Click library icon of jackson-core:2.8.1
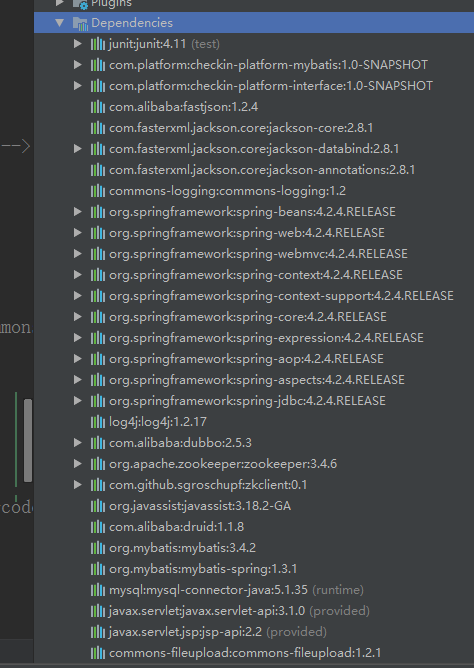Screen dimensions: 474x668 (98, 127)
